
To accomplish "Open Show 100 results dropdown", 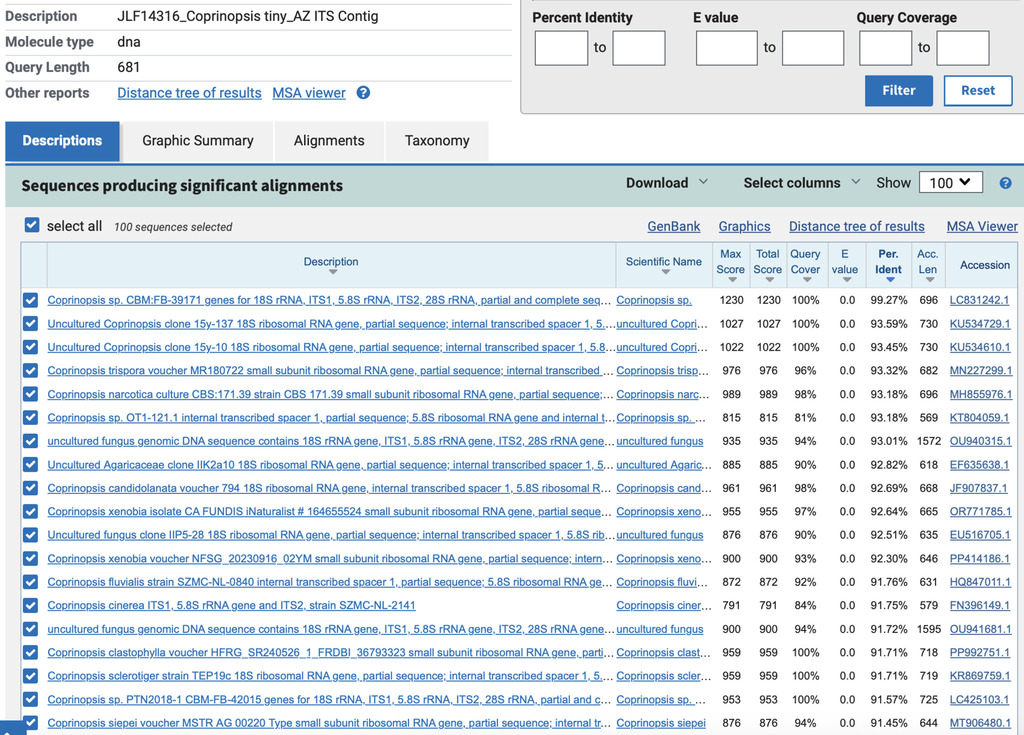I will tap(950, 183).
